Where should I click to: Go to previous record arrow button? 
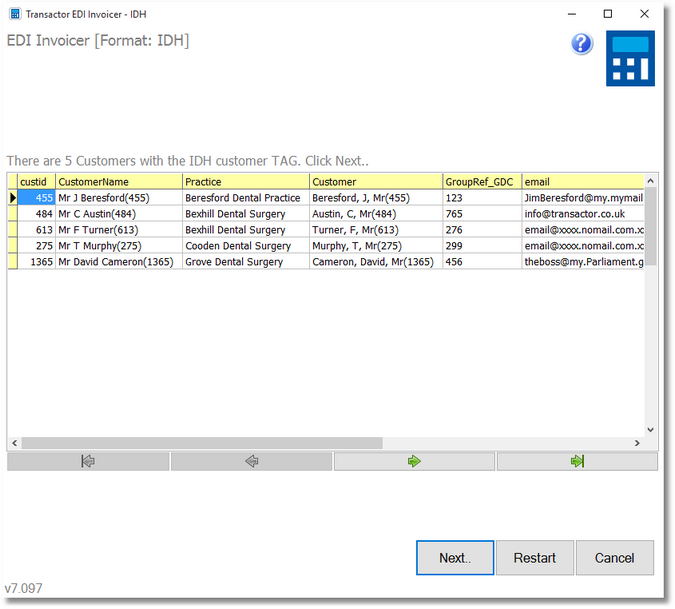[x=251, y=462]
